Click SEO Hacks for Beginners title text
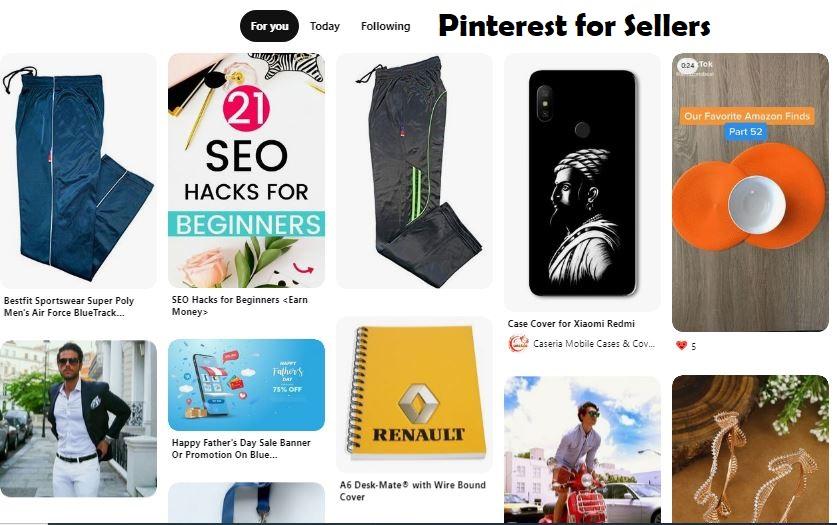This screenshot has width=837, height=525. pos(240,306)
